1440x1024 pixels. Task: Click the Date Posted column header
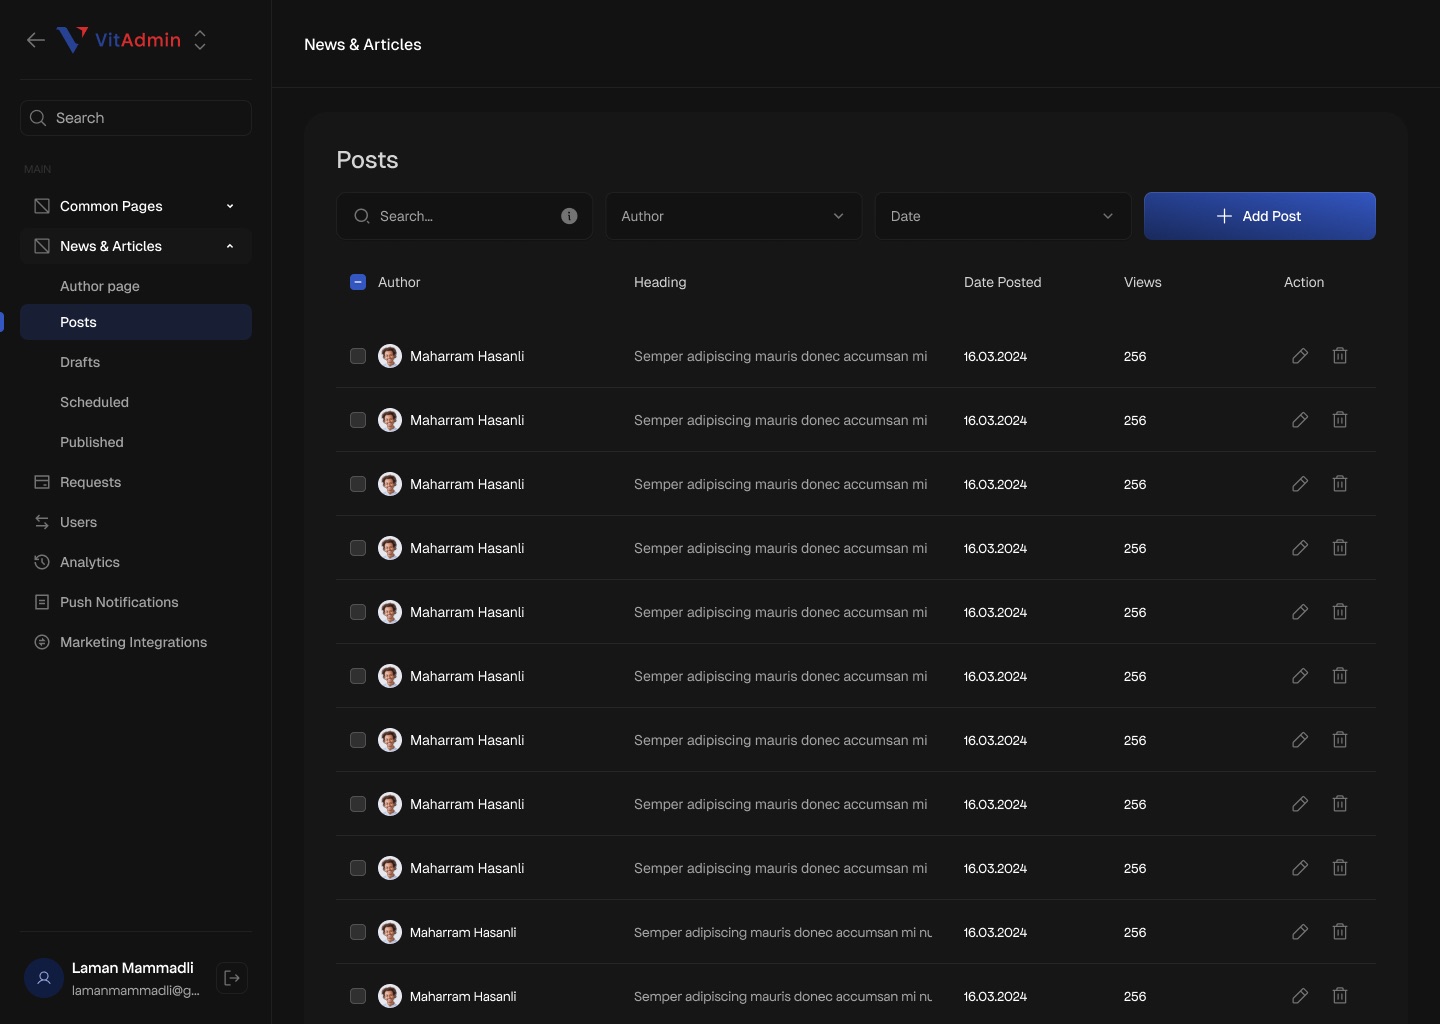1003,282
